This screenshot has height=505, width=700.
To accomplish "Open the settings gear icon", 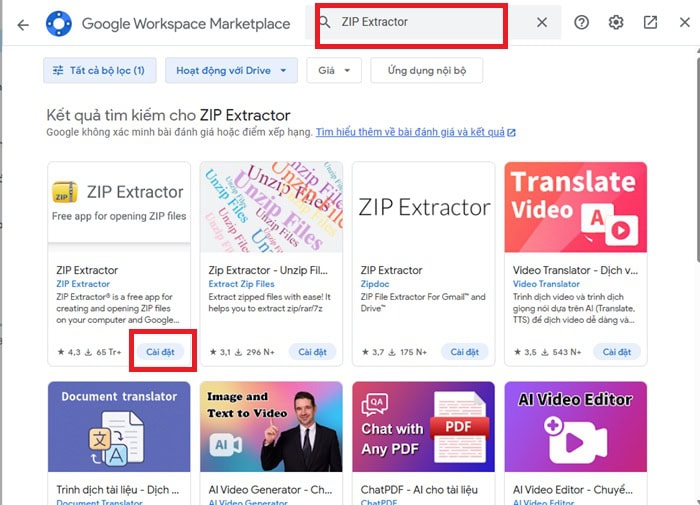I will coord(616,22).
